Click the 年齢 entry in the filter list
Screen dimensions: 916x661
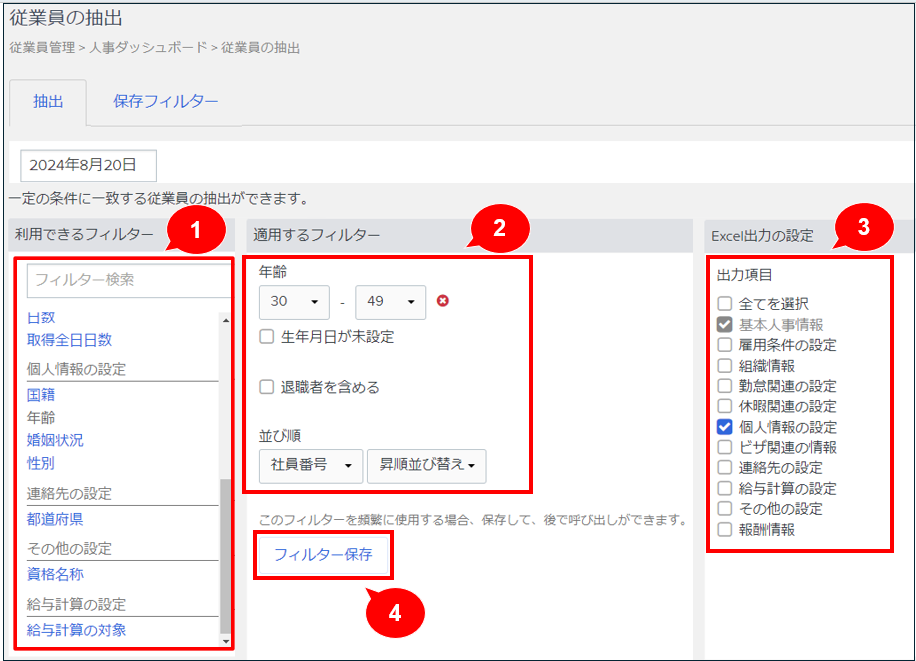[41, 418]
